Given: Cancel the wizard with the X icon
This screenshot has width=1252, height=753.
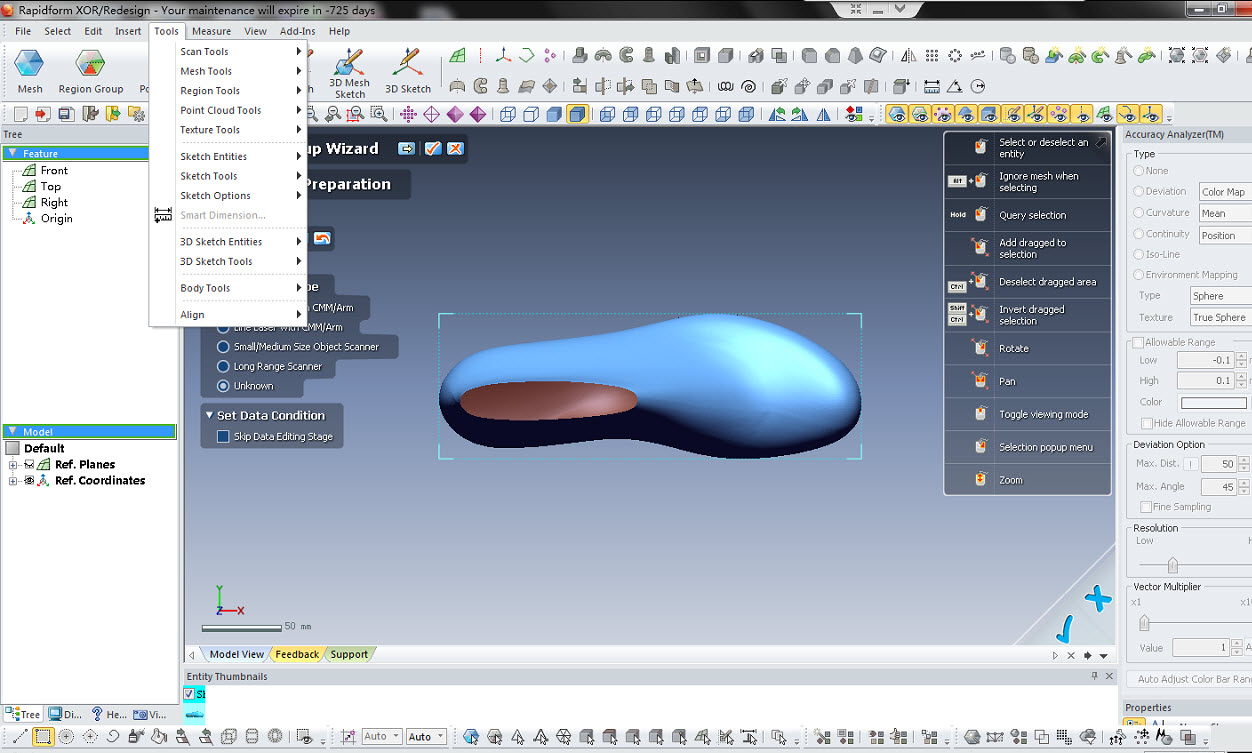Looking at the screenshot, I should click(455, 148).
